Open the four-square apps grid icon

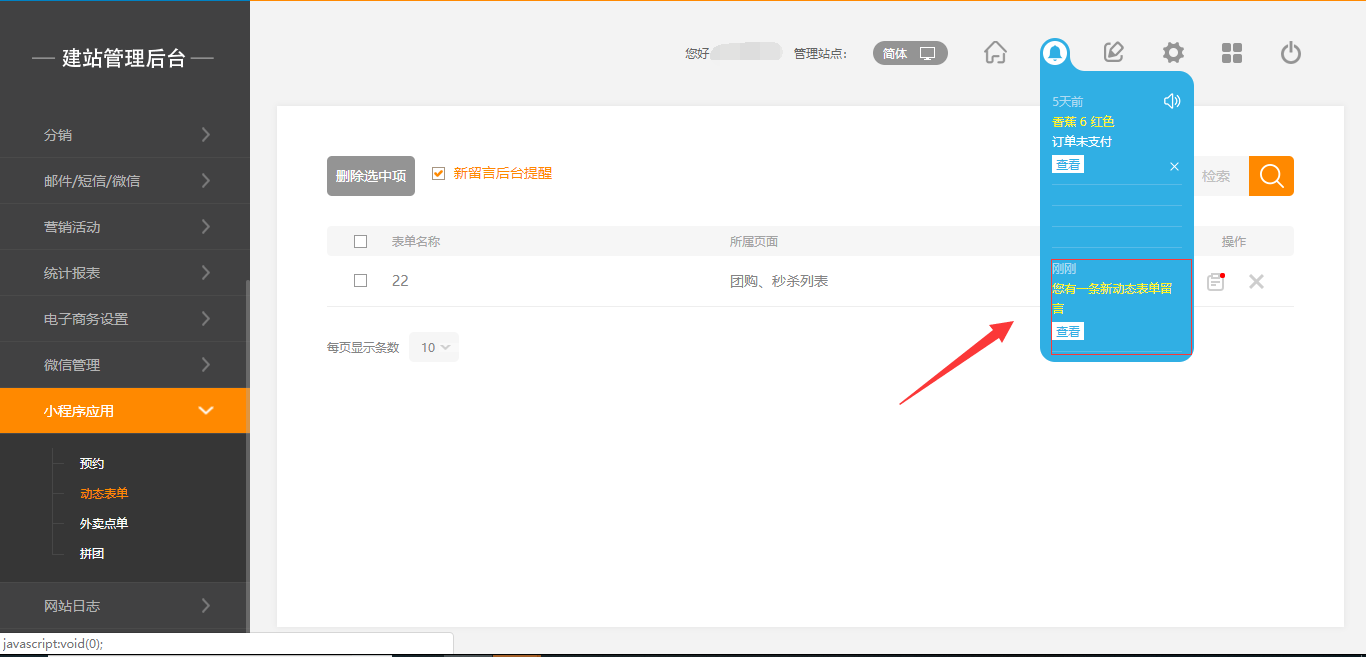(1232, 53)
